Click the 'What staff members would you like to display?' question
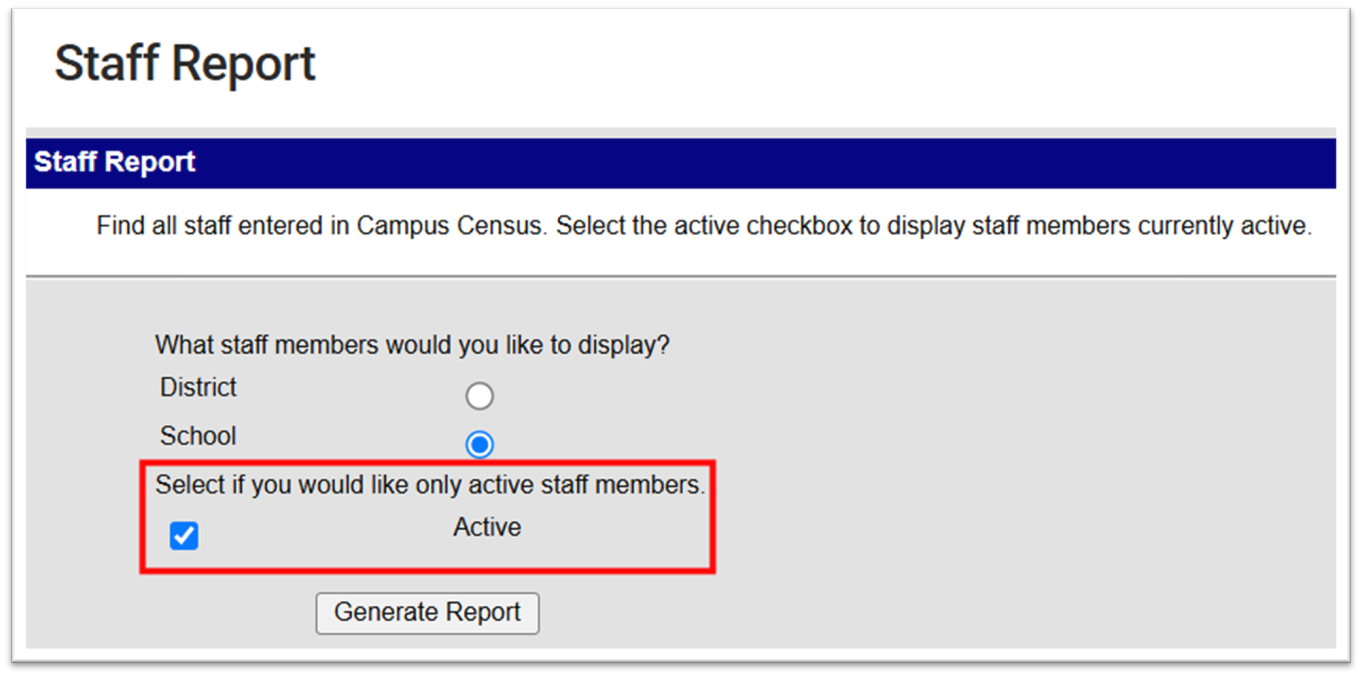 click(x=412, y=346)
